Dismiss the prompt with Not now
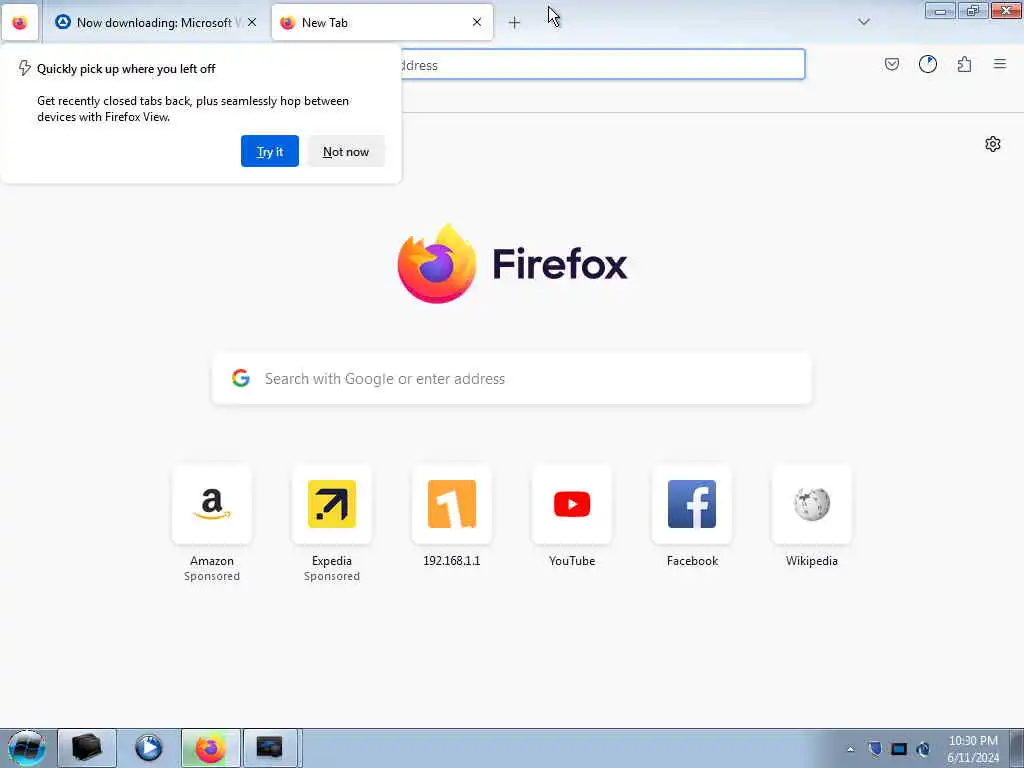Screen dimensions: 1024x768 [346, 151]
